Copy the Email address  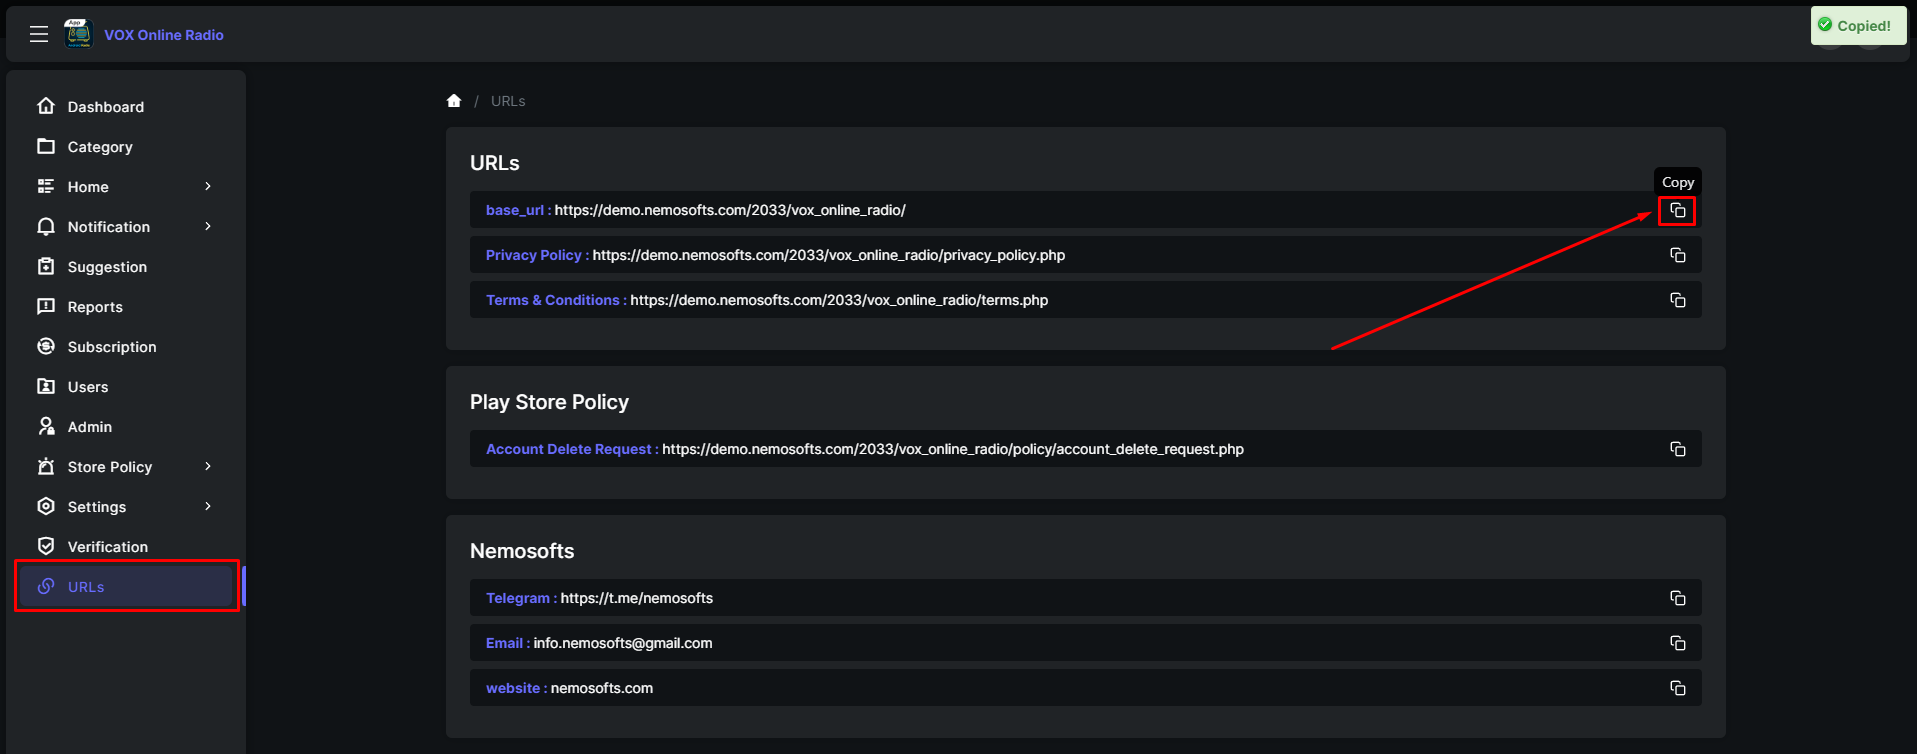pos(1678,644)
